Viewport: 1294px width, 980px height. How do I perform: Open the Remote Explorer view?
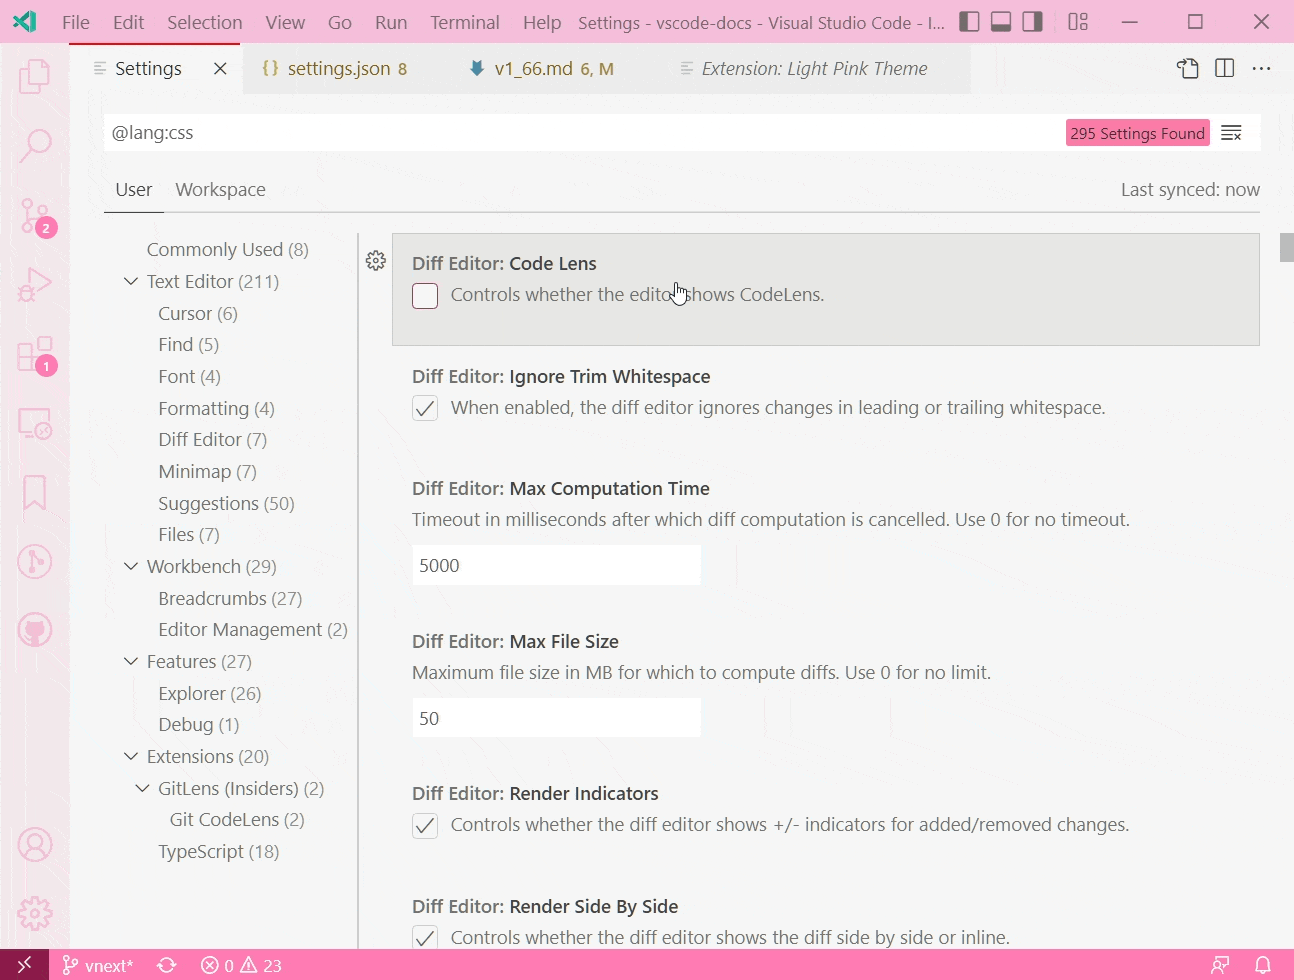[x=35, y=424]
